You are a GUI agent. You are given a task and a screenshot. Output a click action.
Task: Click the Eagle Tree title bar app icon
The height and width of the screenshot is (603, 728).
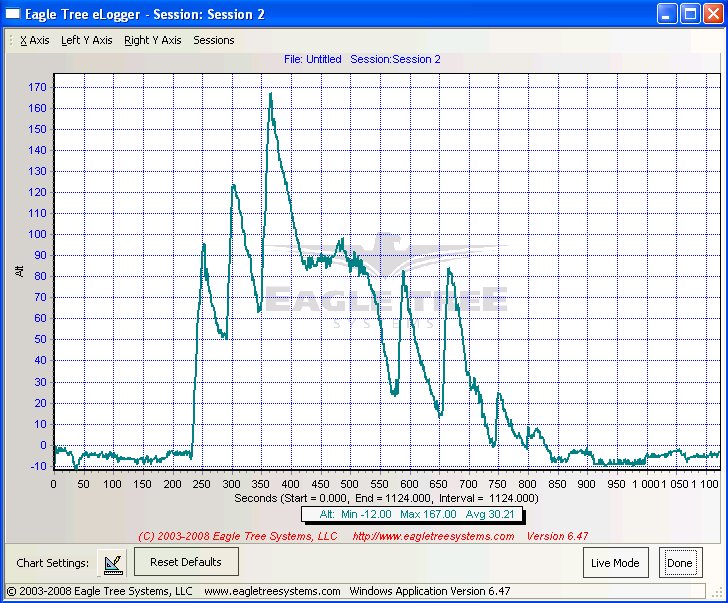[x=15, y=14]
